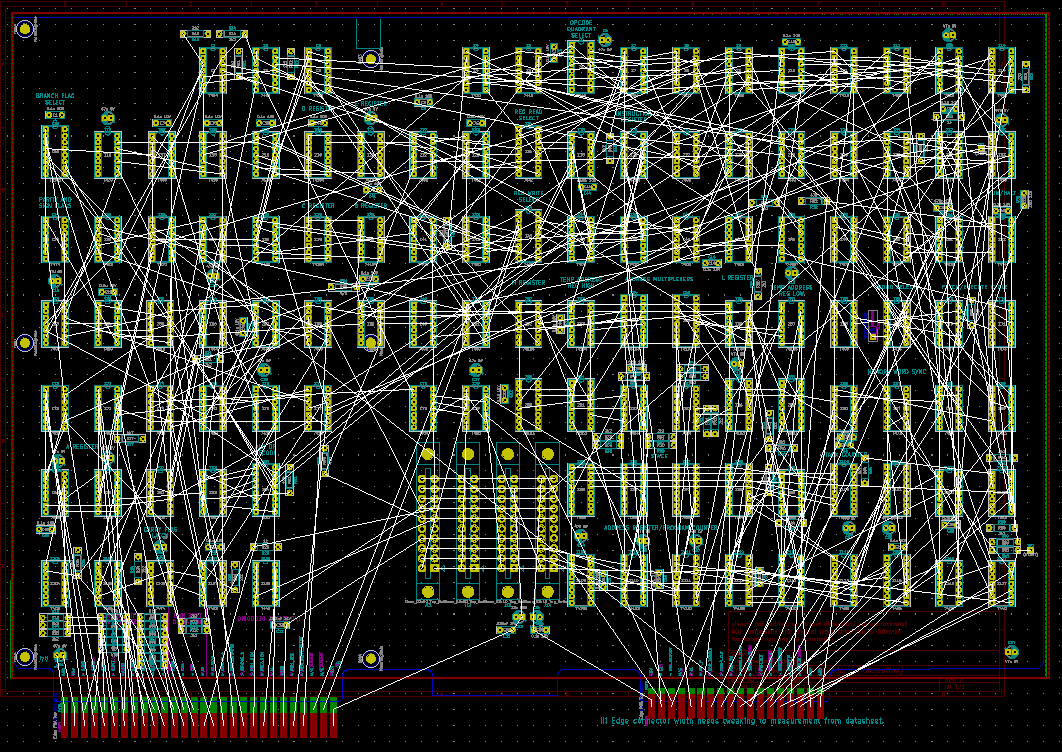Select the C REGISTER text label
The height and width of the screenshot is (752, 1062).
tap(318, 205)
